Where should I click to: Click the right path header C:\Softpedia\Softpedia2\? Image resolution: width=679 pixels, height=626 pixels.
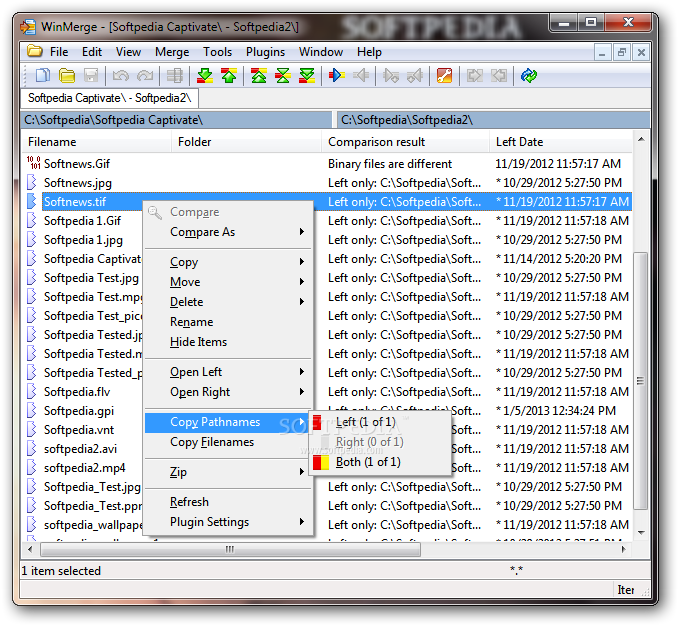point(494,120)
